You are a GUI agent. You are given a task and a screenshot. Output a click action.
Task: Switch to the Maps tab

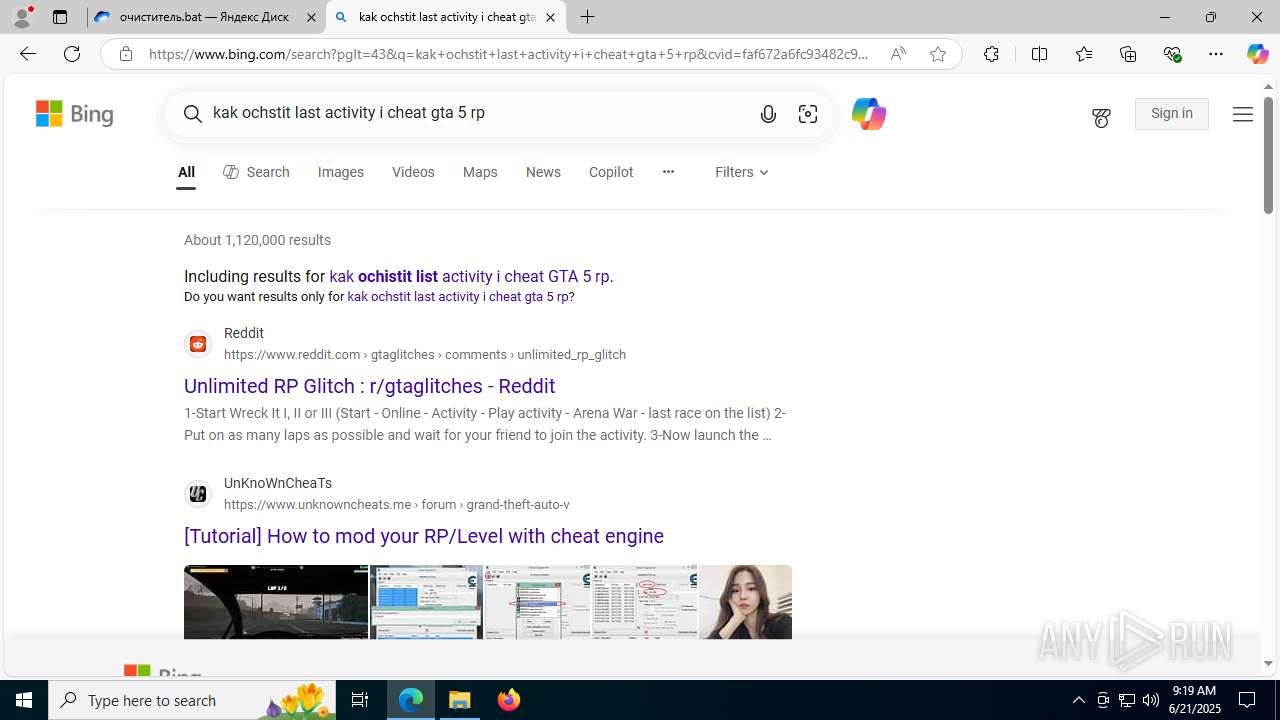(480, 172)
